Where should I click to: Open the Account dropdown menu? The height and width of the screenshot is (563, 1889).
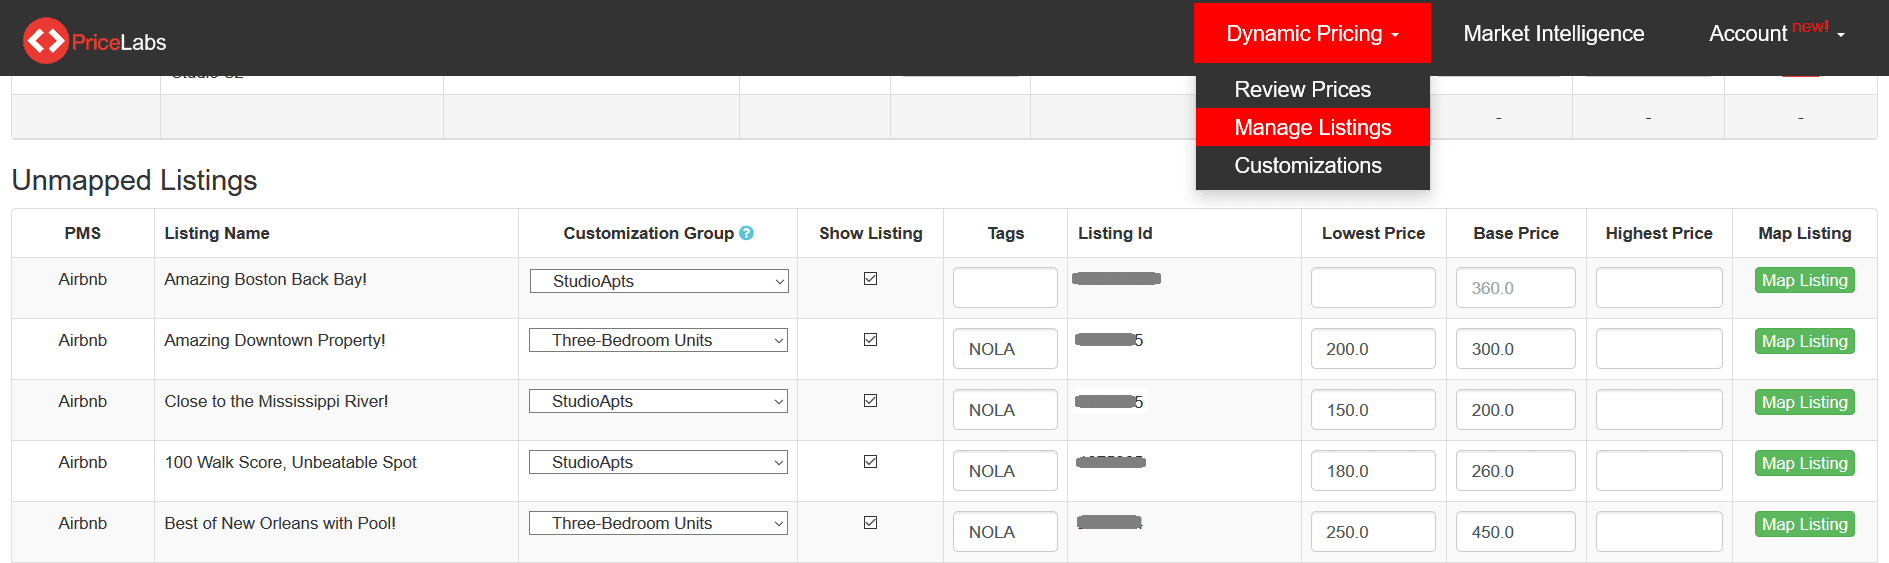coord(1776,34)
